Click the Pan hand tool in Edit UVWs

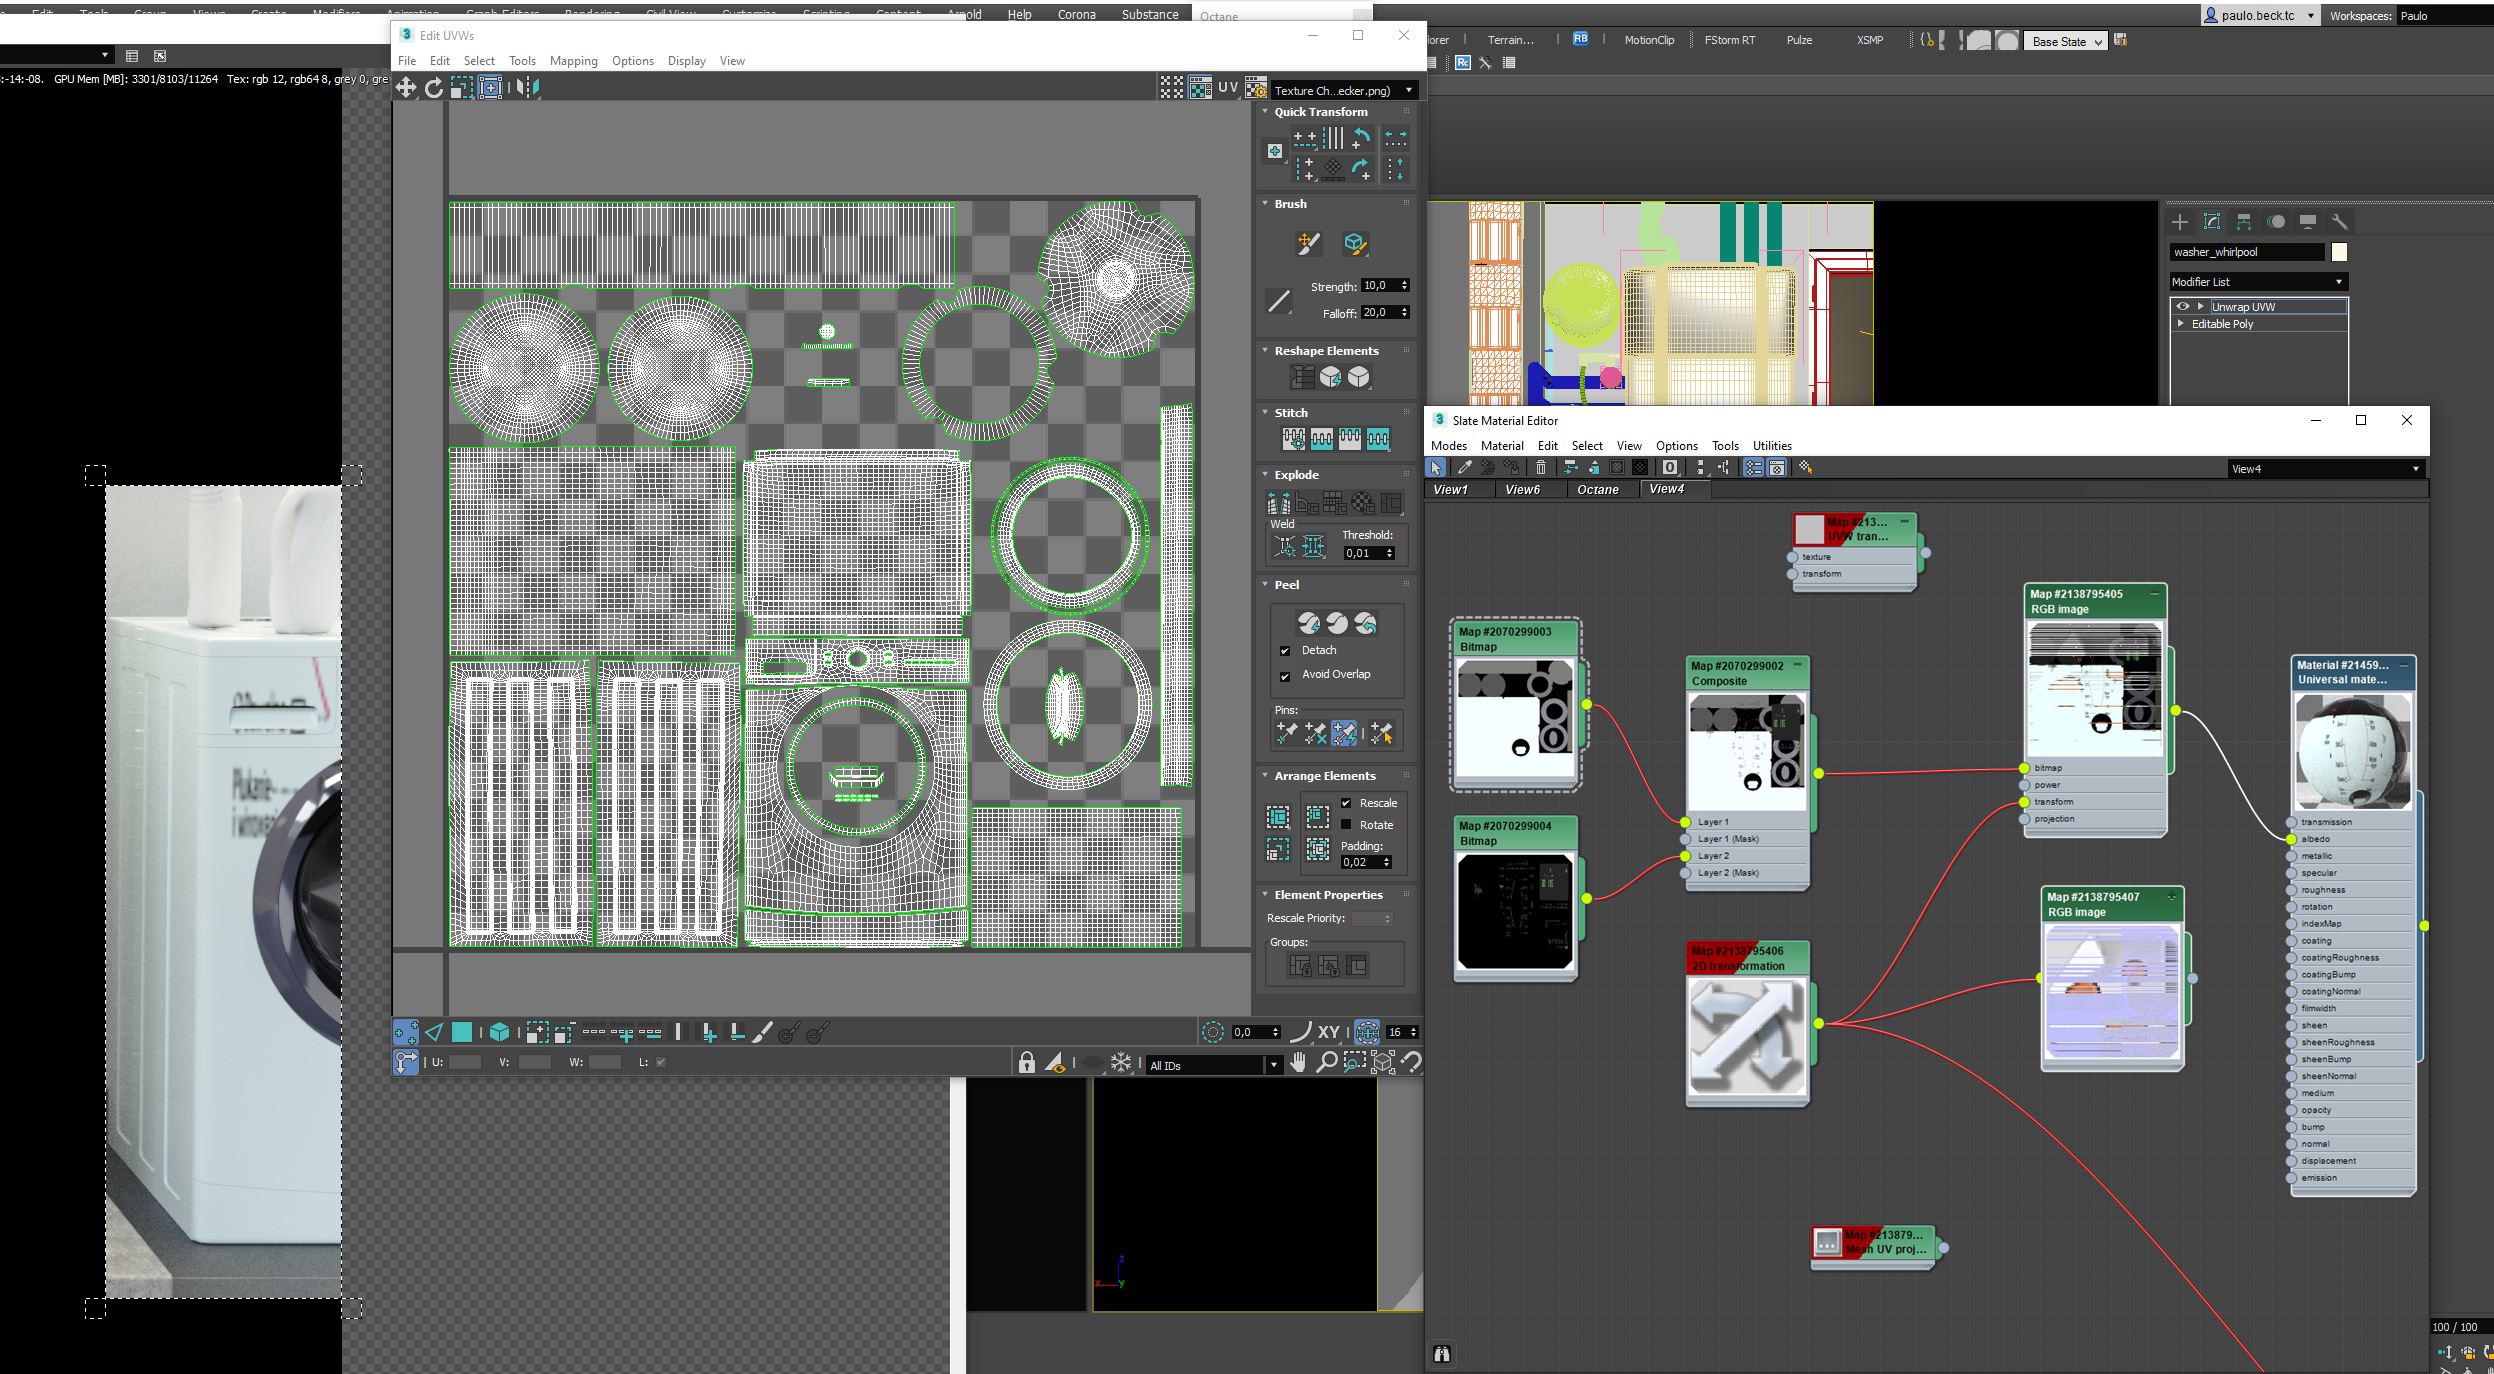pyautogui.click(x=1298, y=1062)
